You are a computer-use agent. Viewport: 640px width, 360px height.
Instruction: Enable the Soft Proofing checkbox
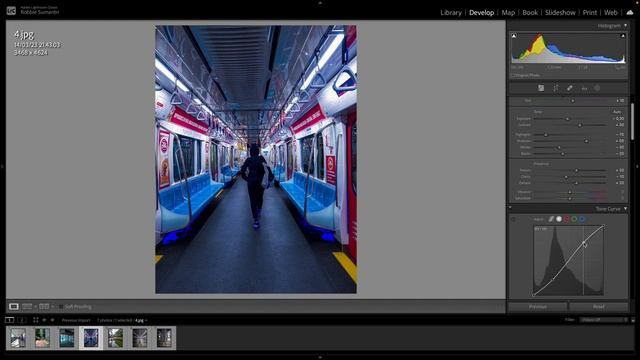click(x=61, y=307)
